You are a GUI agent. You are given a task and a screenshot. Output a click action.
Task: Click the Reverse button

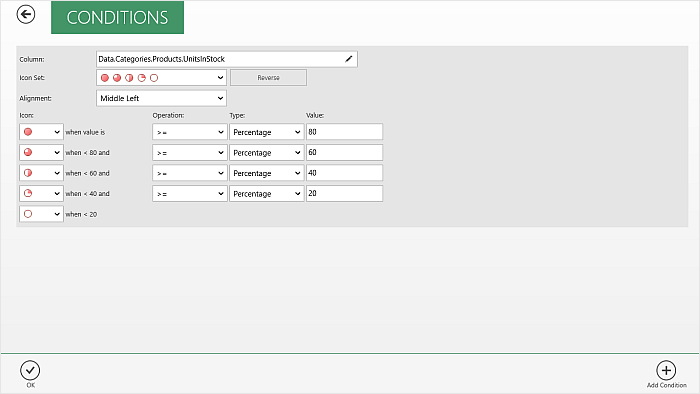[268, 78]
